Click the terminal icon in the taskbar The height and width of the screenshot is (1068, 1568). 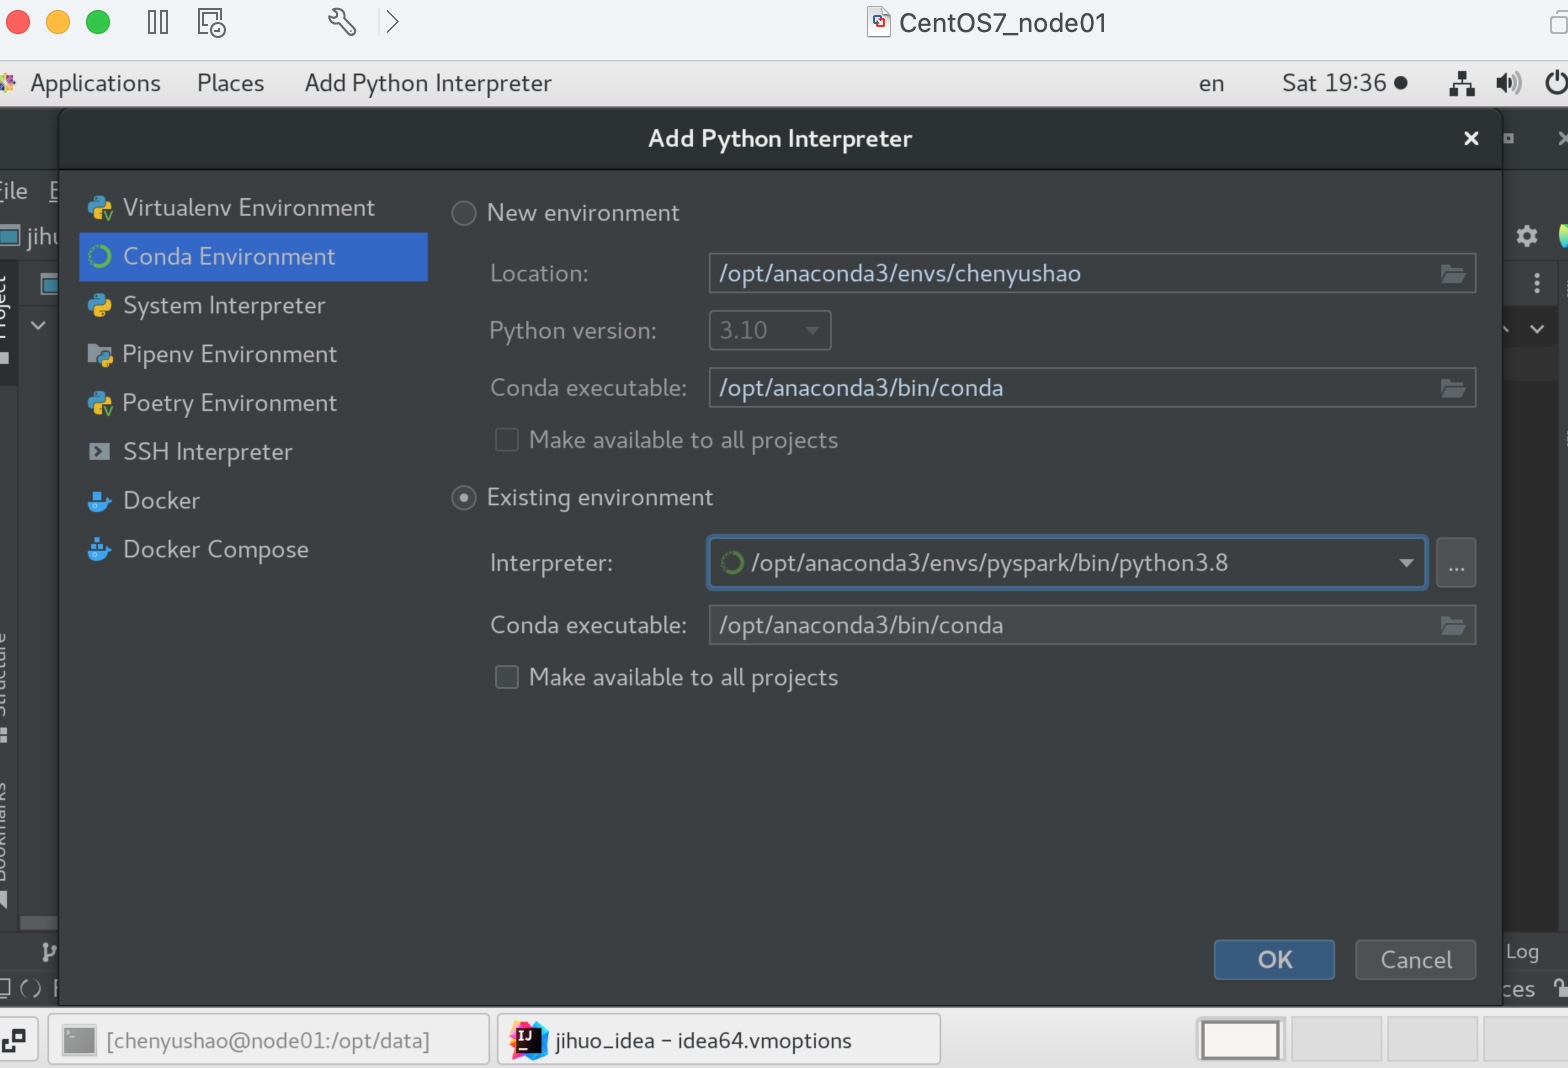point(79,1041)
